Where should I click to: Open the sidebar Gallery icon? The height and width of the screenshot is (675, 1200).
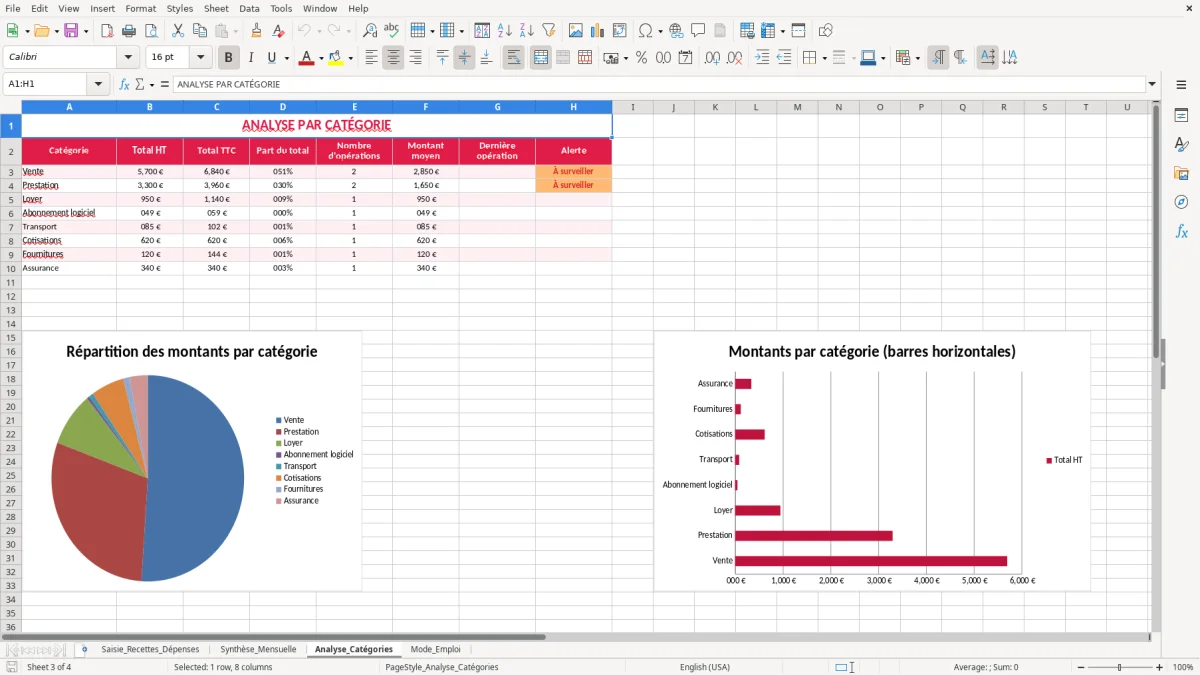1181,173
